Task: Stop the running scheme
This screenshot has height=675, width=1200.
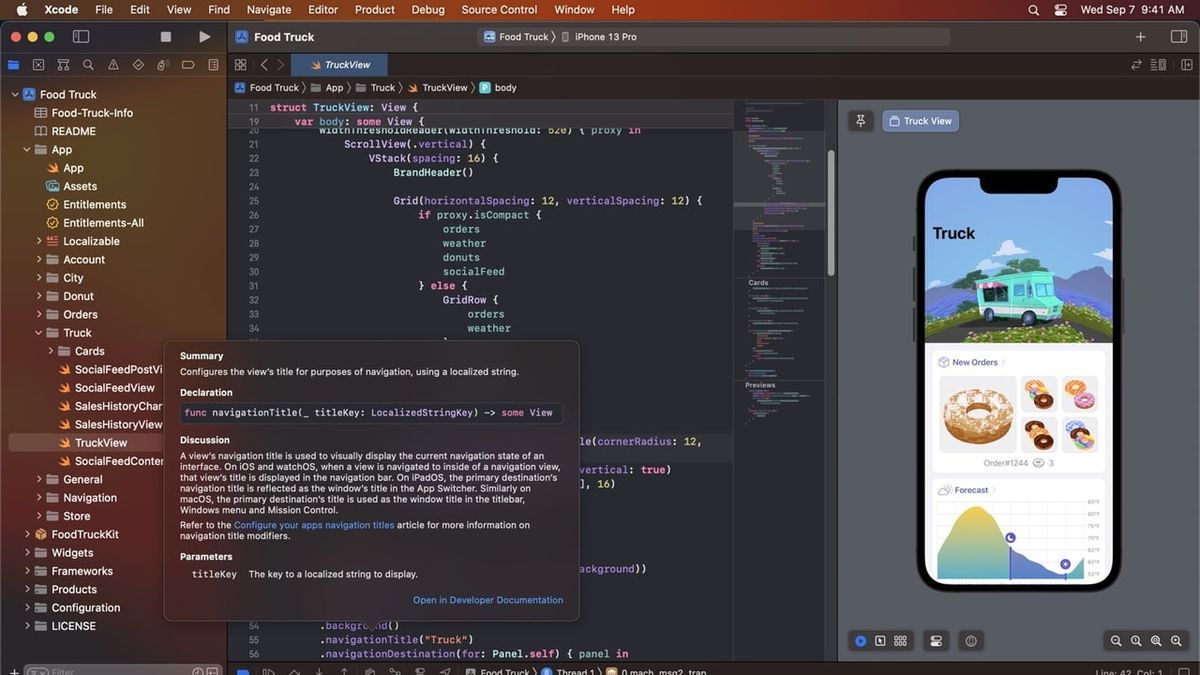Action: (x=165, y=36)
